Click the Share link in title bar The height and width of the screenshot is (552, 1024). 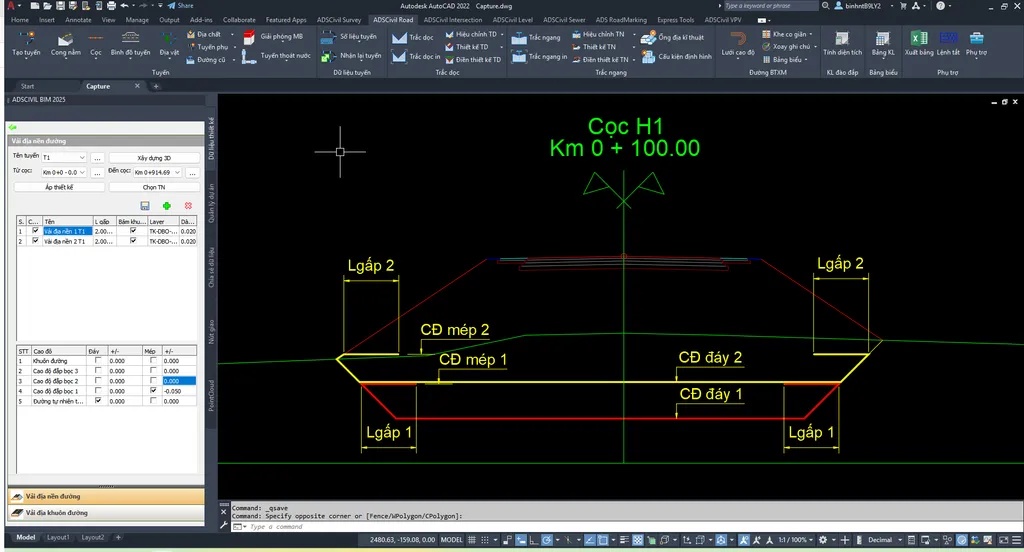coord(180,6)
